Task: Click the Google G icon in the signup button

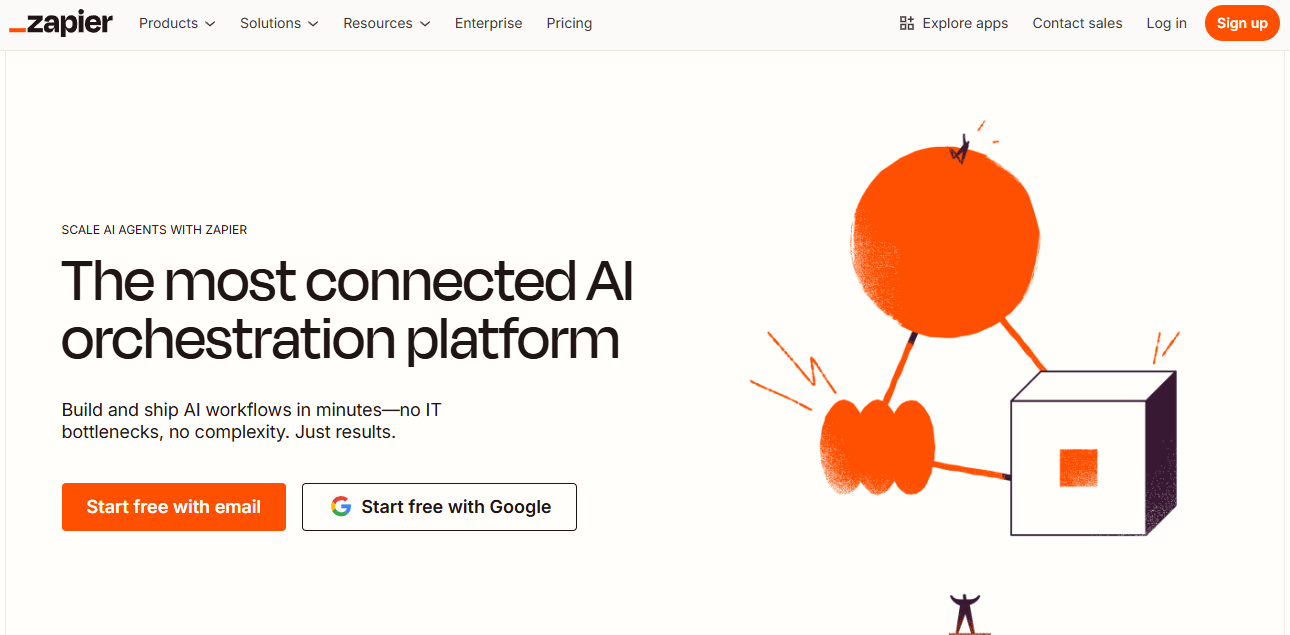Action: 340,507
